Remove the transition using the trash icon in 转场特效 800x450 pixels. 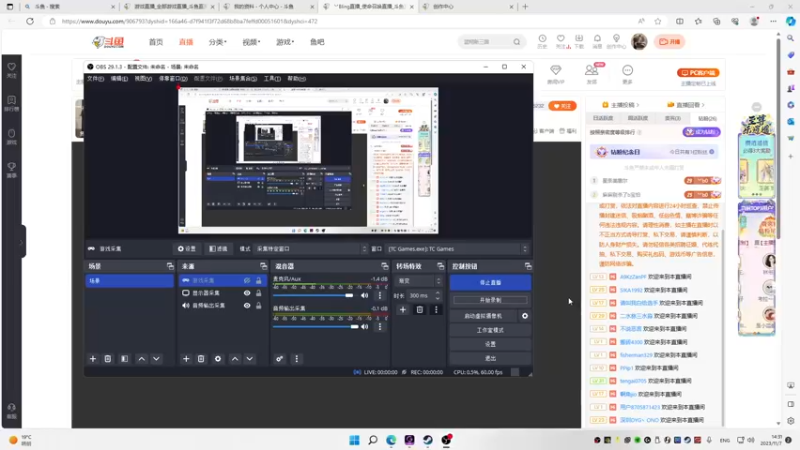click(x=419, y=310)
